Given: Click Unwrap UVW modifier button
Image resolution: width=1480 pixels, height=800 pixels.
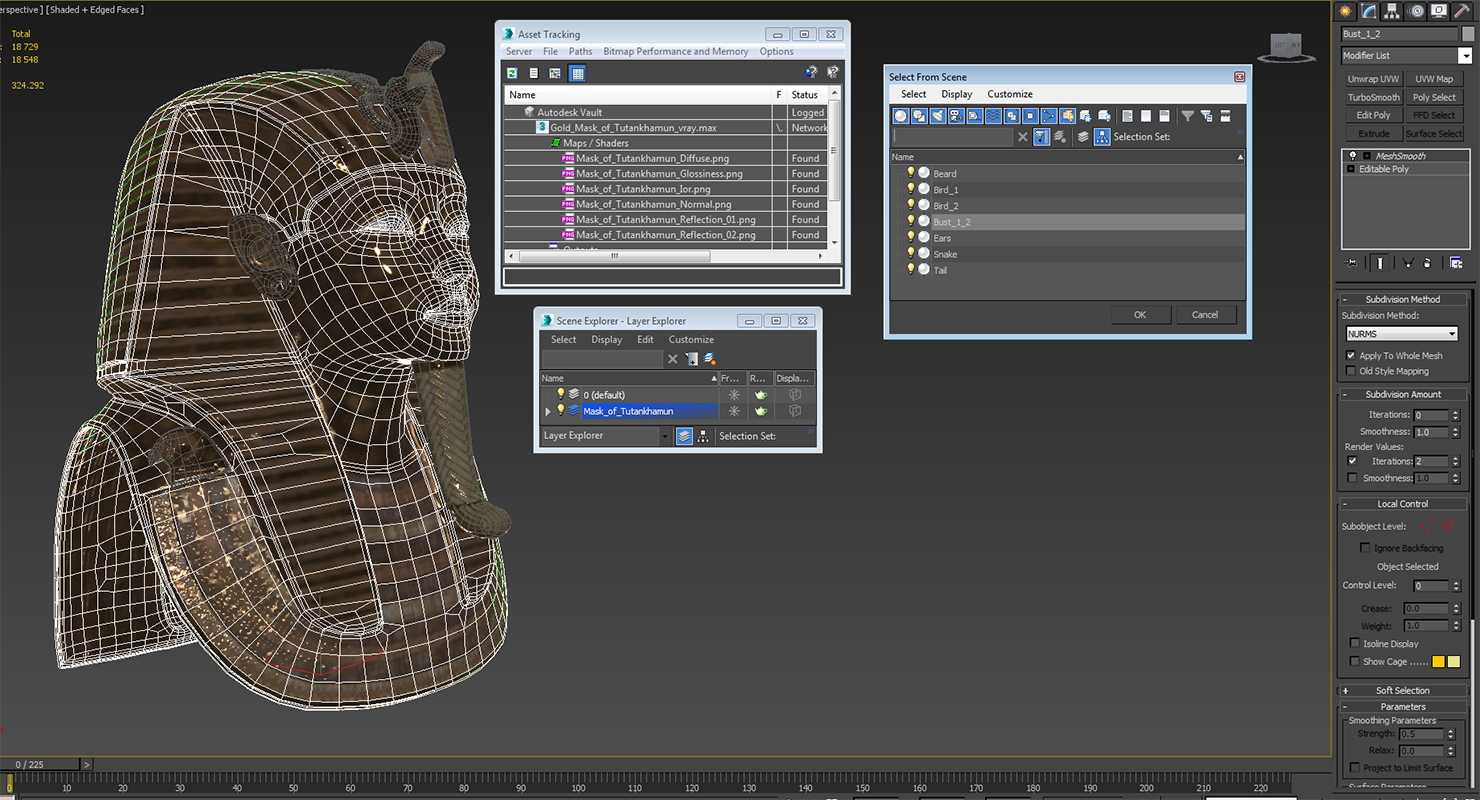Looking at the screenshot, I should 1373,79.
